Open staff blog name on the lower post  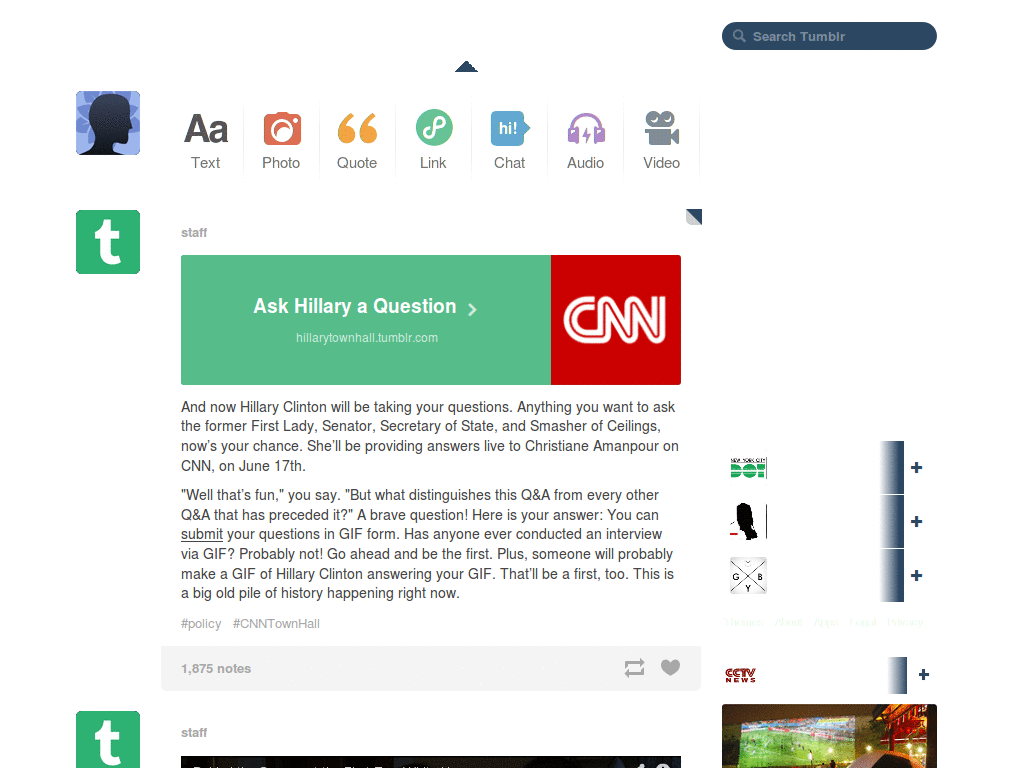point(194,733)
